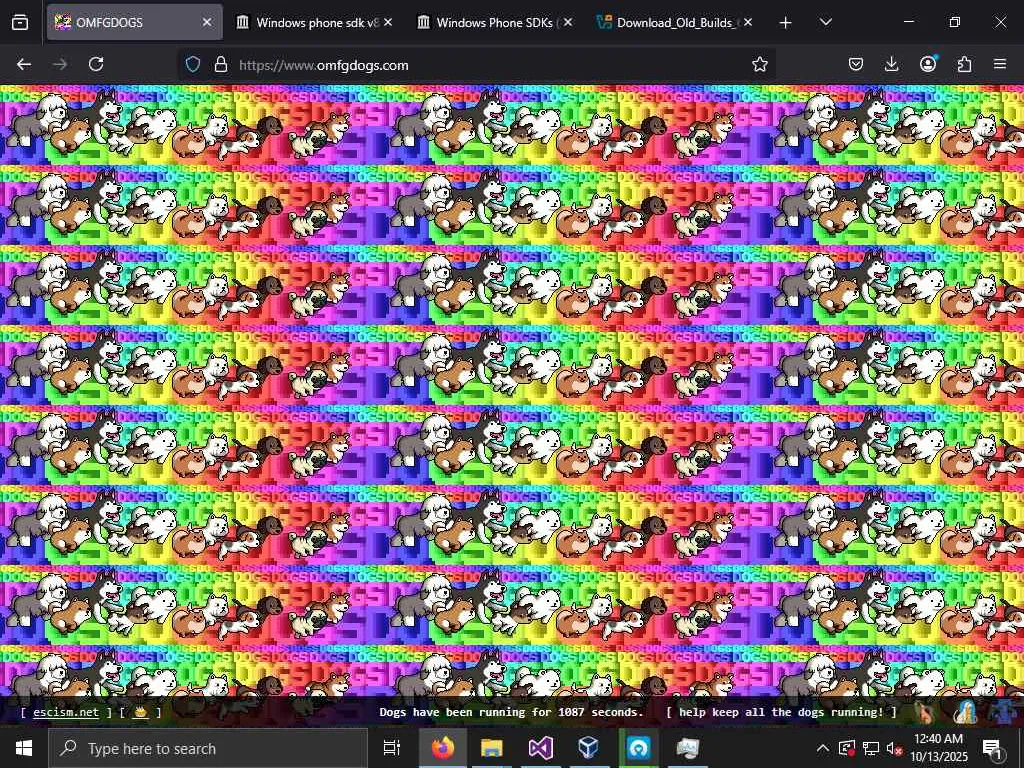This screenshot has width=1024, height=768.
Task: Open the monitor app on the taskbar
Action: 687,748
